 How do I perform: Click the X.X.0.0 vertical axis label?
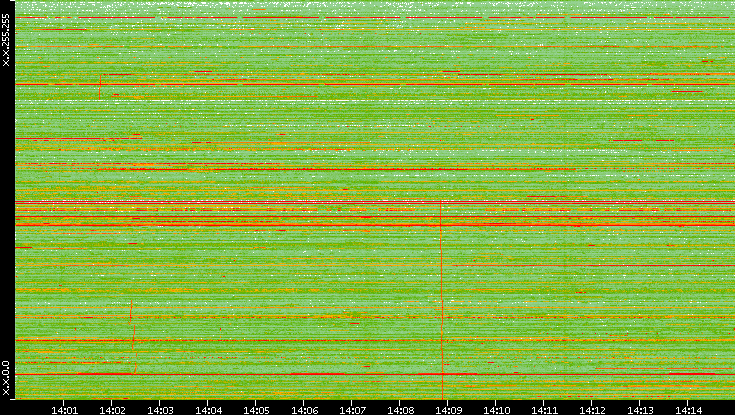coord(6,377)
